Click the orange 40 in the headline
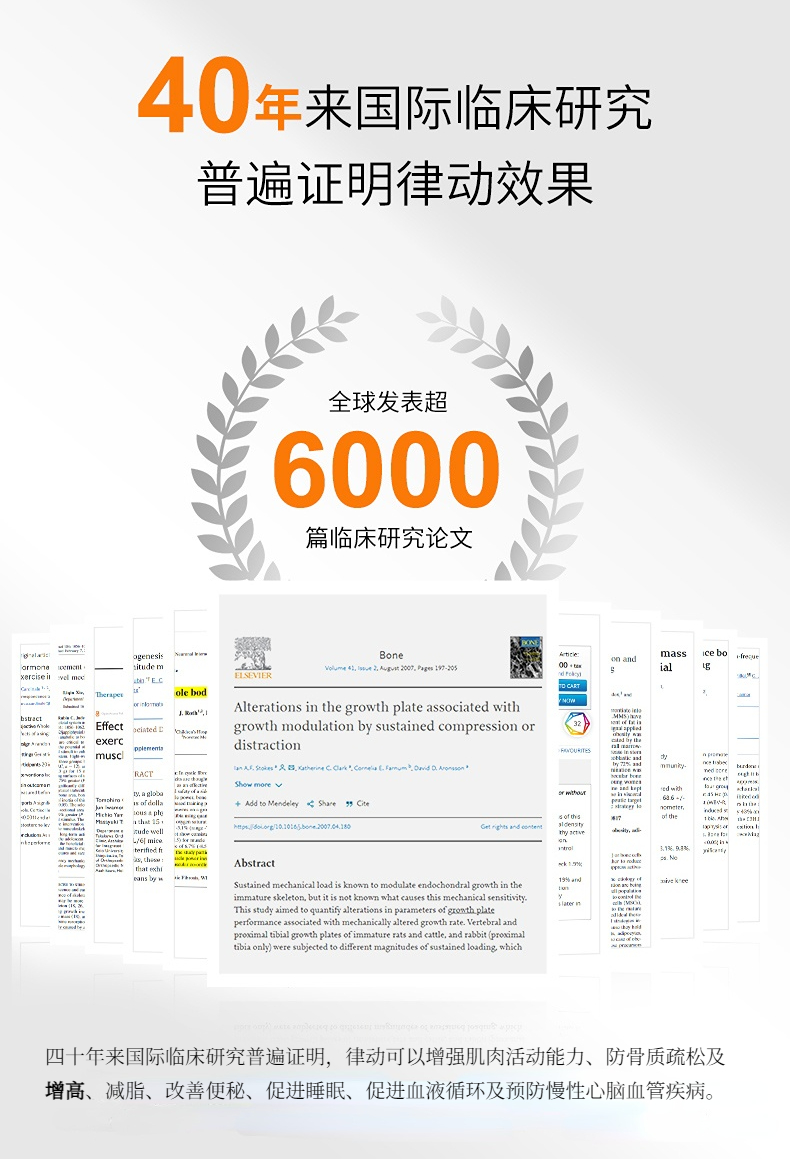Viewport: 790px width, 1159px height. (x=194, y=95)
